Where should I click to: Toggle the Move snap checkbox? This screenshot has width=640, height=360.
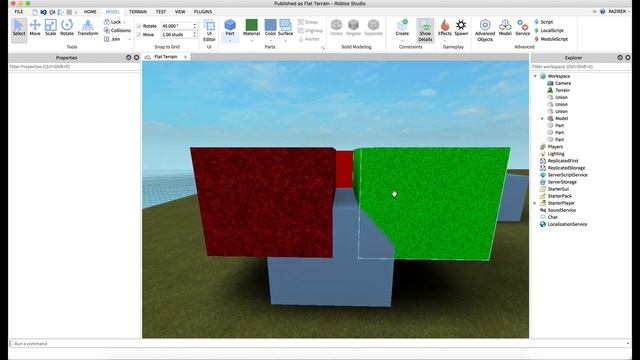click(x=139, y=35)
